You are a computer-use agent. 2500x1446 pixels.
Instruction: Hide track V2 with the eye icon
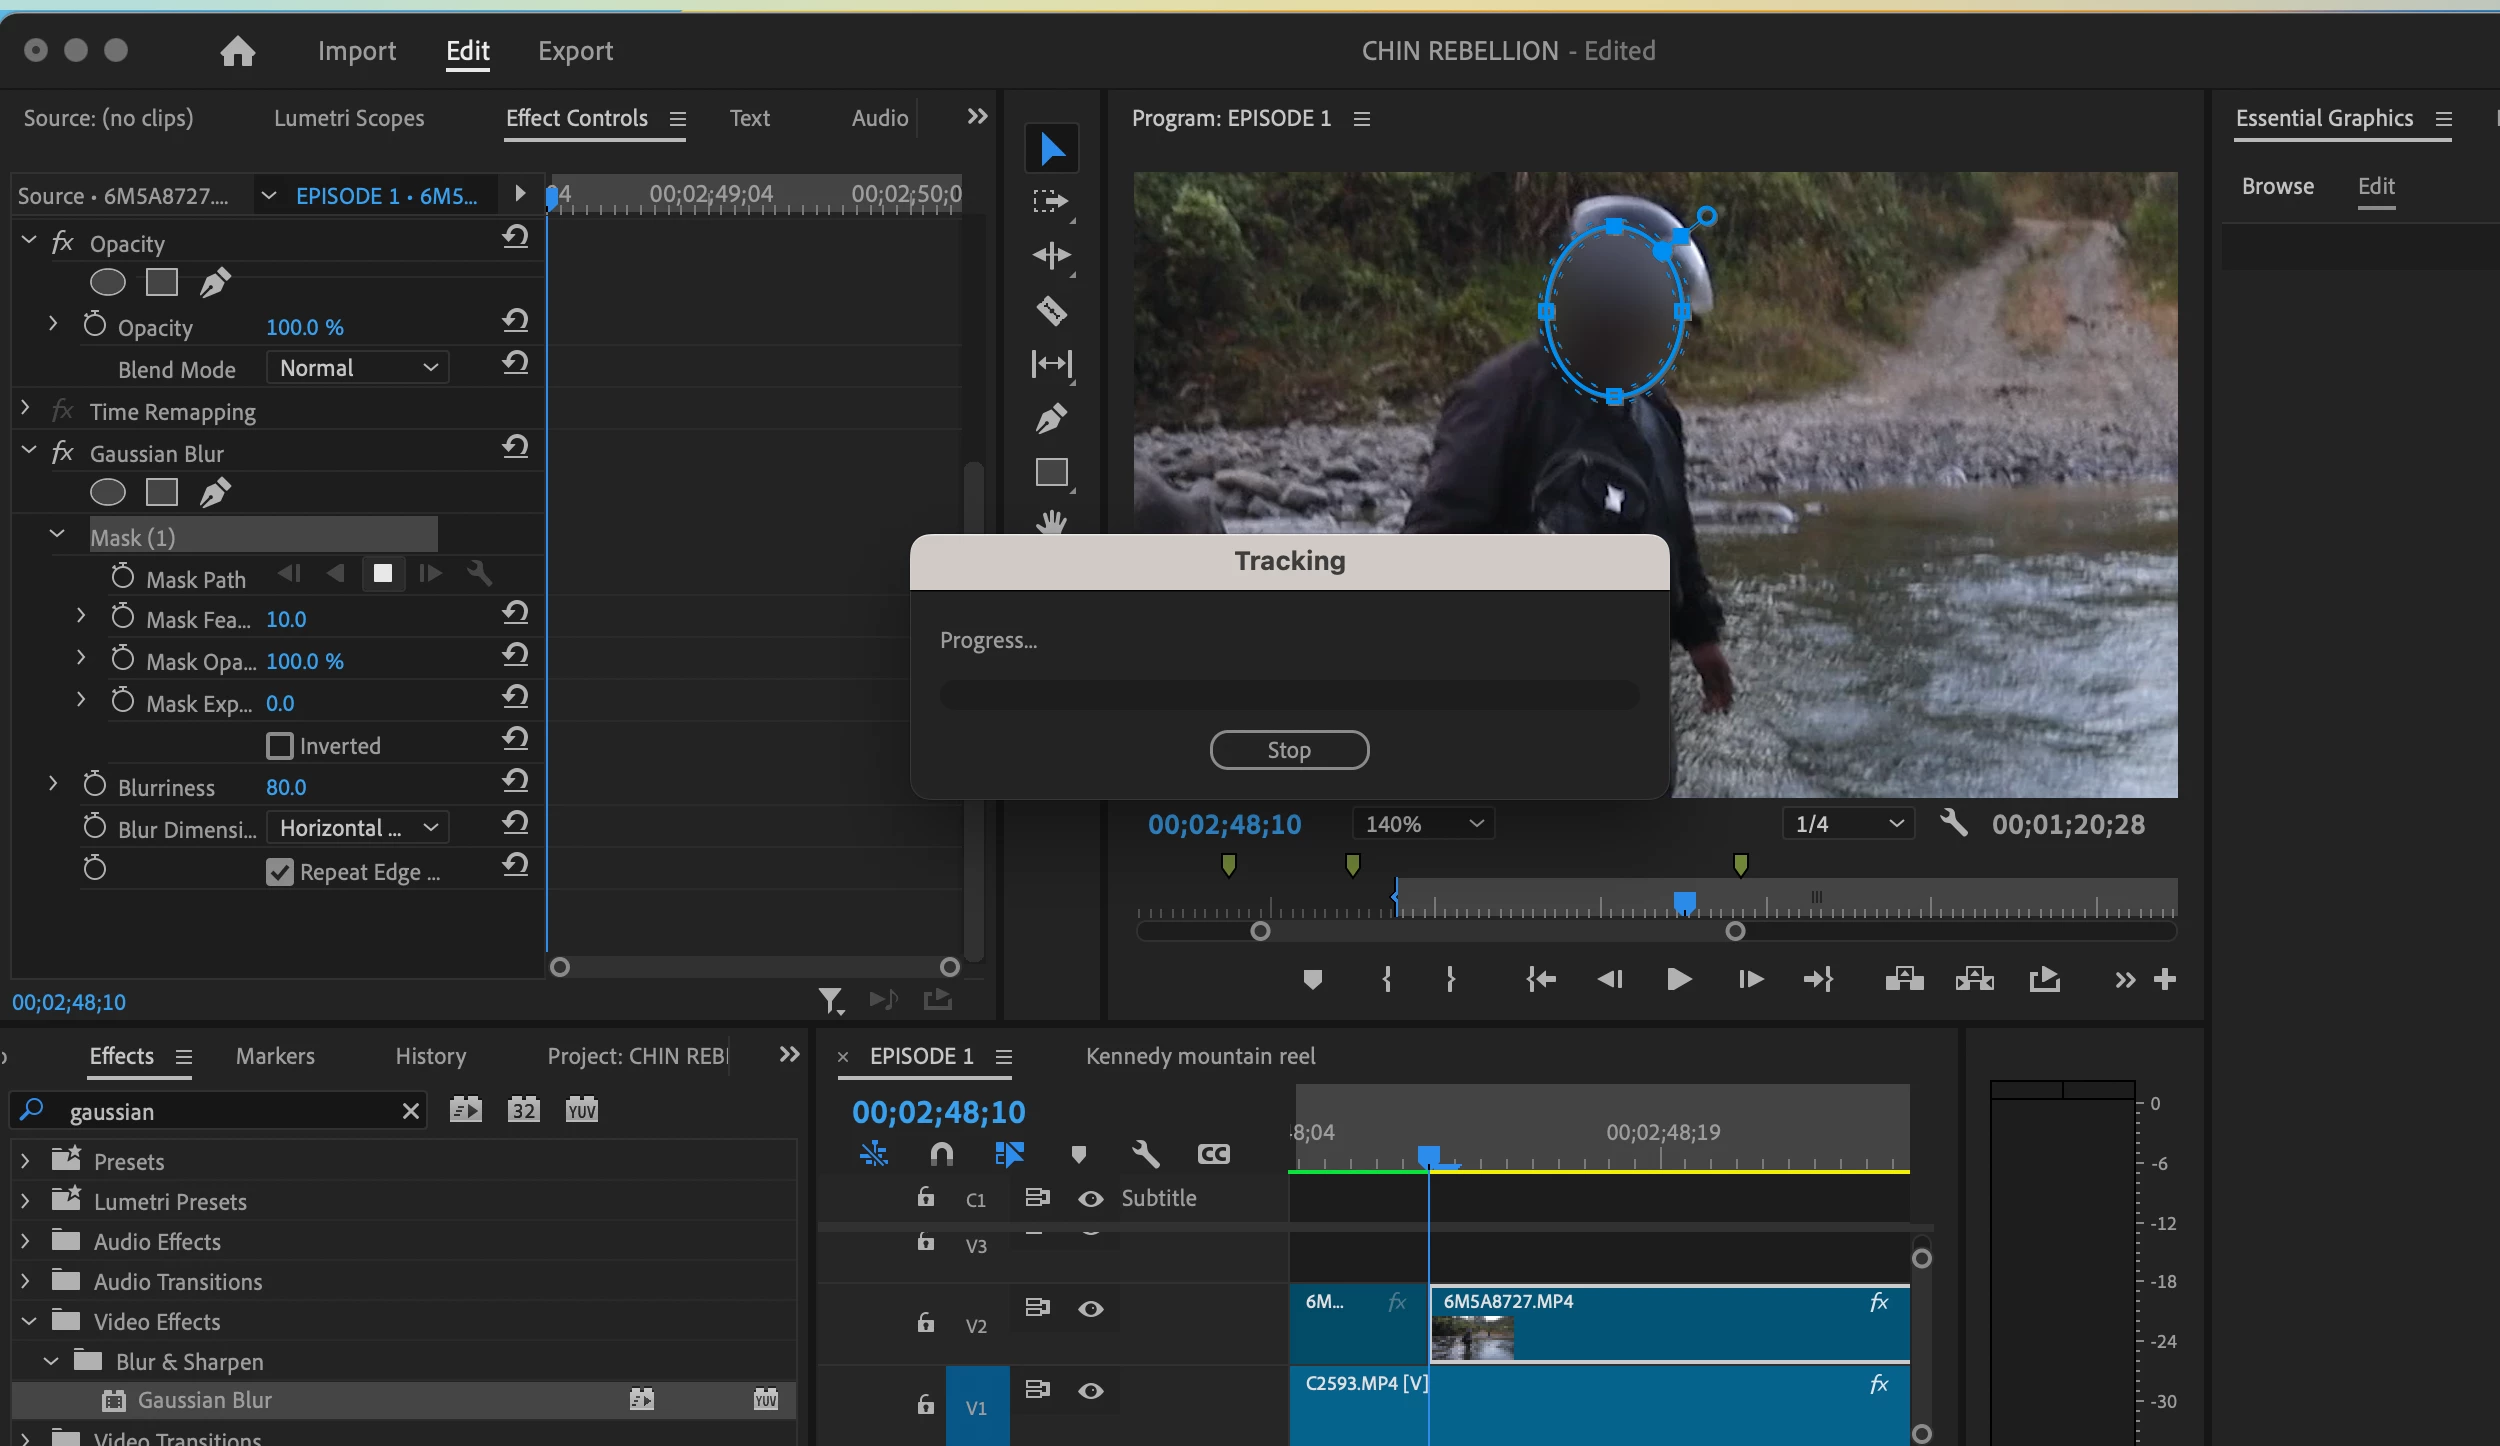(1091, 1309)
